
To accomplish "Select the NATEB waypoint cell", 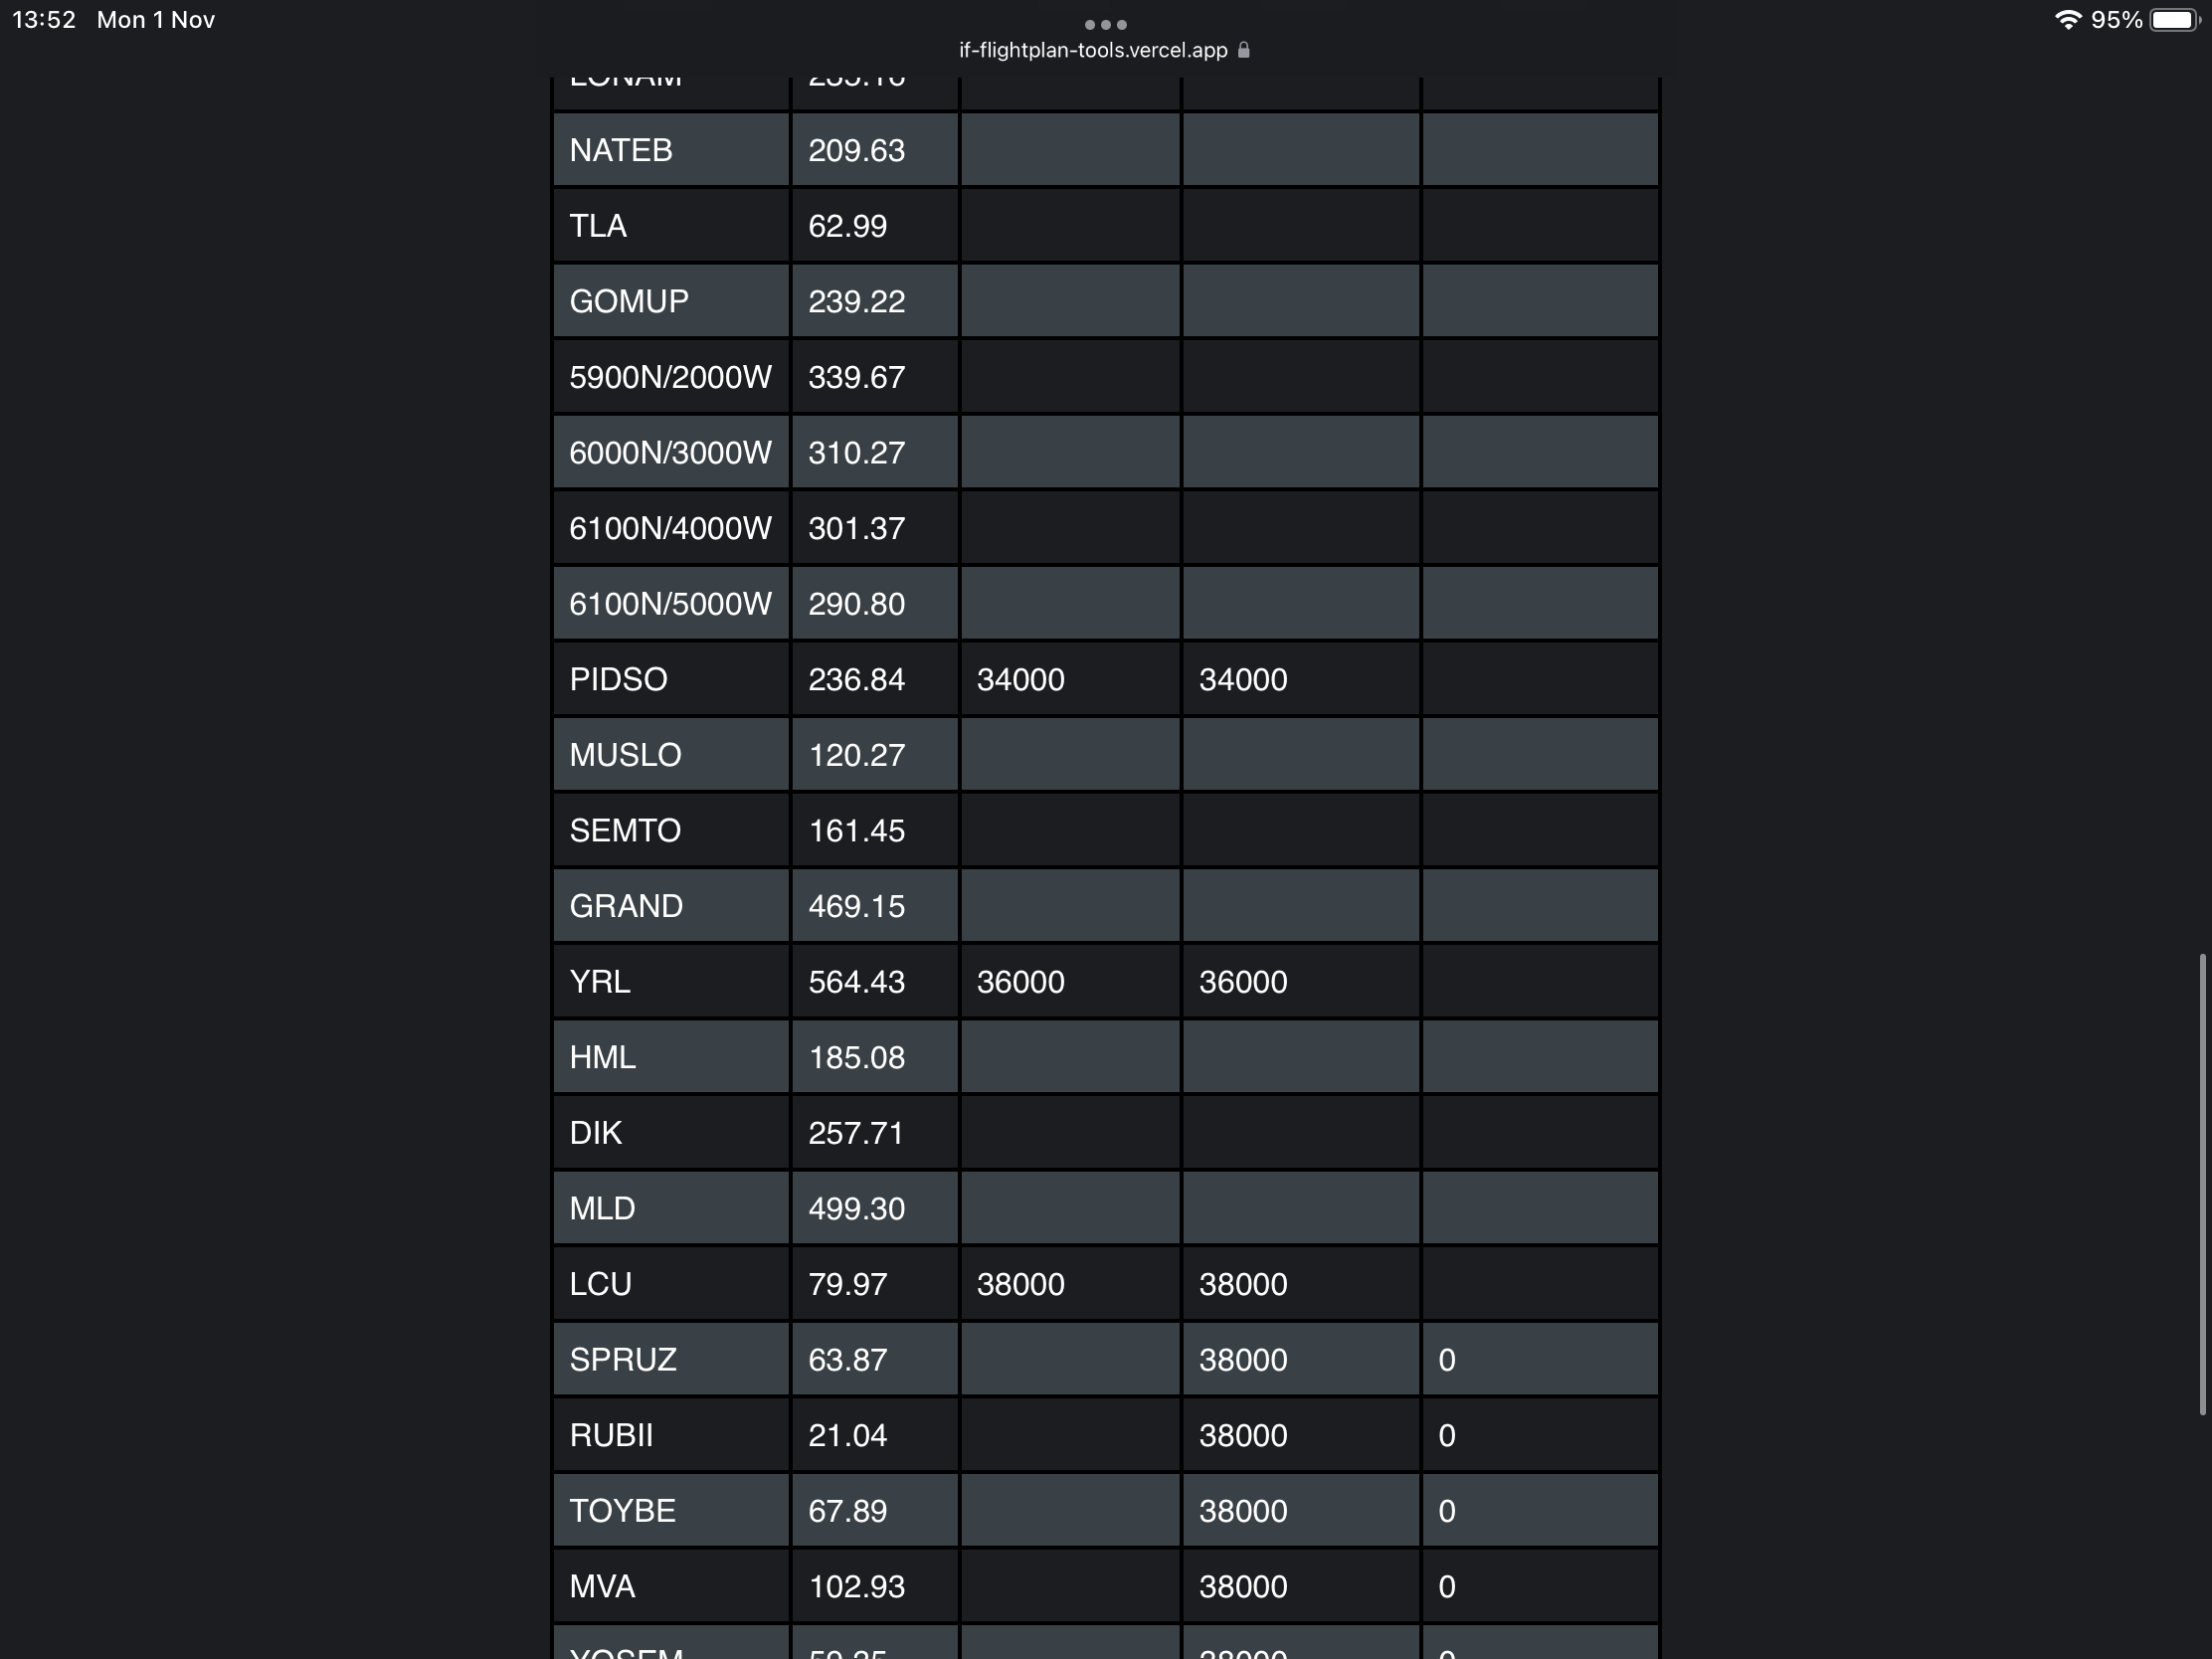I will [621, 150].
